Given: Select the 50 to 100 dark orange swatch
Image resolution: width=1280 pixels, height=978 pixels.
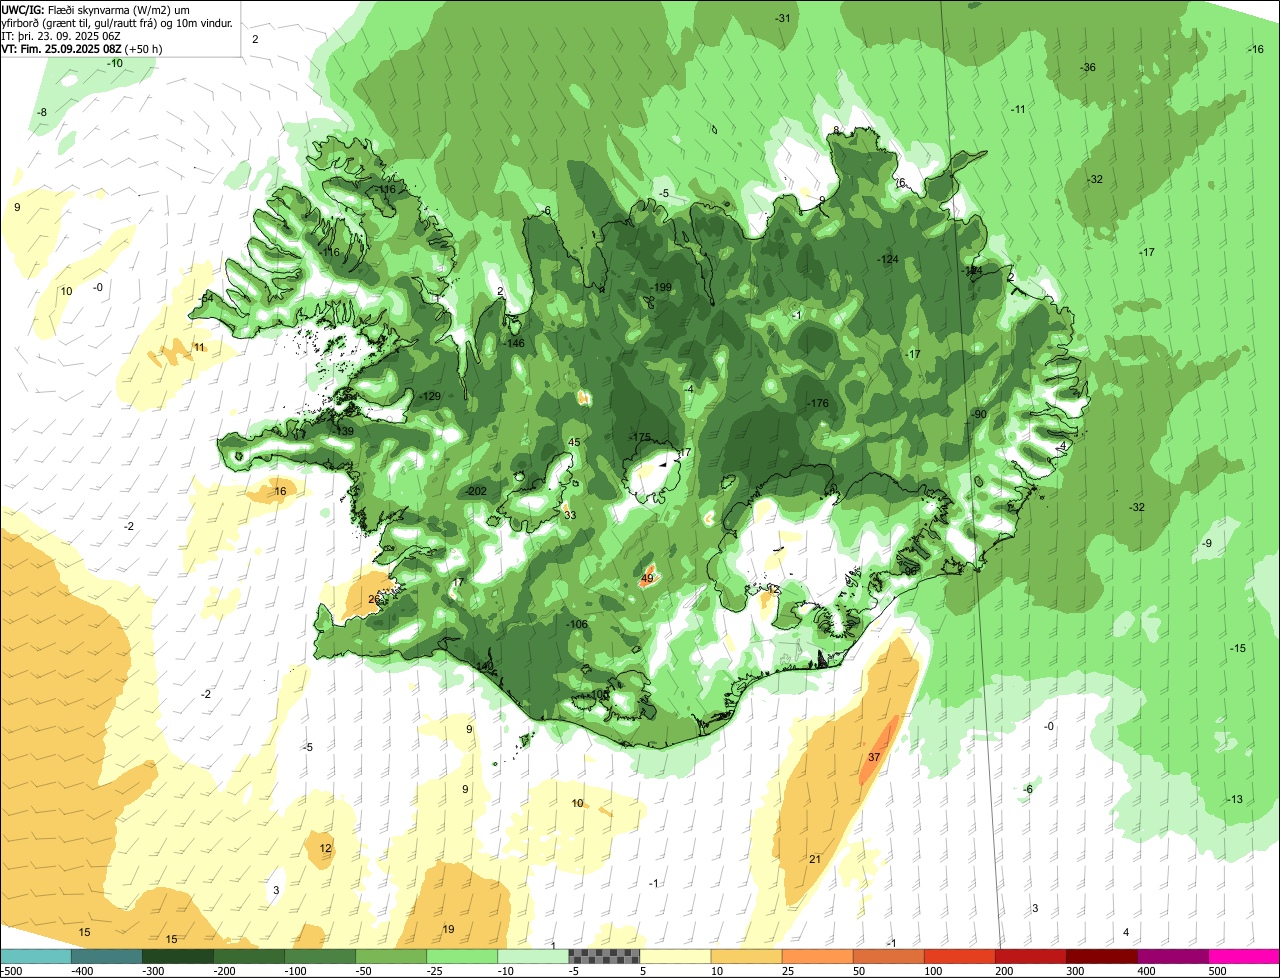Looking at the screenshot, I should [x=888, y=956].
